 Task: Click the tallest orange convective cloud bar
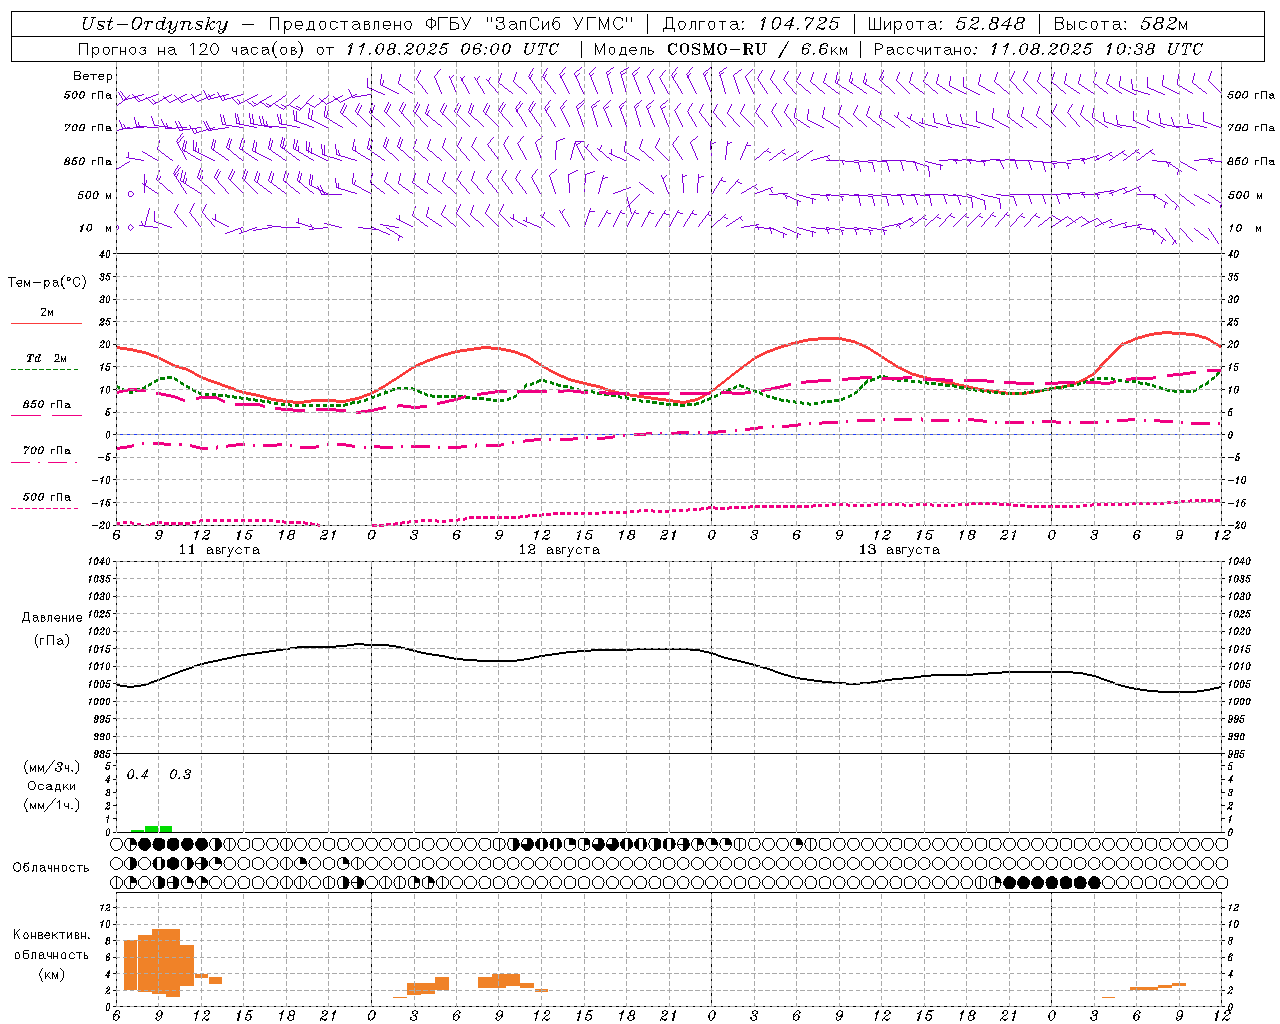click(x=173, y=962)
